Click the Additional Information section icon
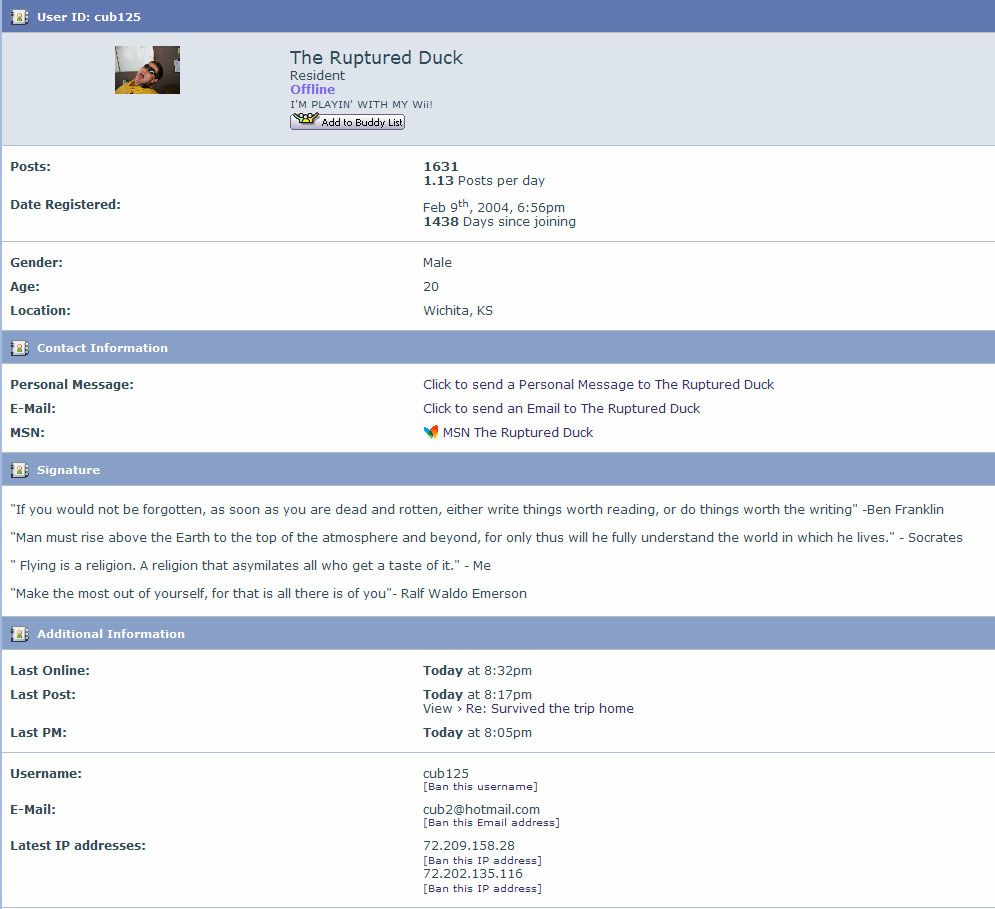995x909 pixels. click(20, 634)
